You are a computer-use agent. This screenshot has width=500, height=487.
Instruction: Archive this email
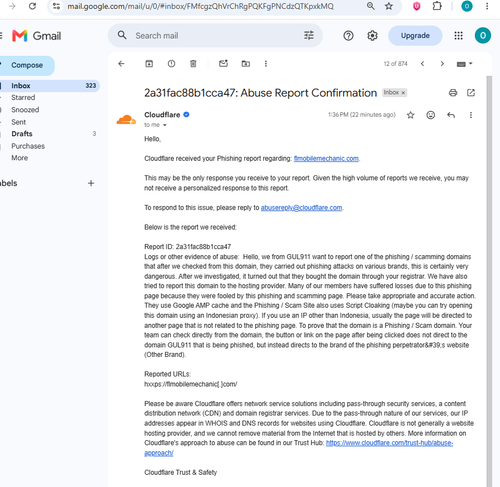click(x=149, y=64)
